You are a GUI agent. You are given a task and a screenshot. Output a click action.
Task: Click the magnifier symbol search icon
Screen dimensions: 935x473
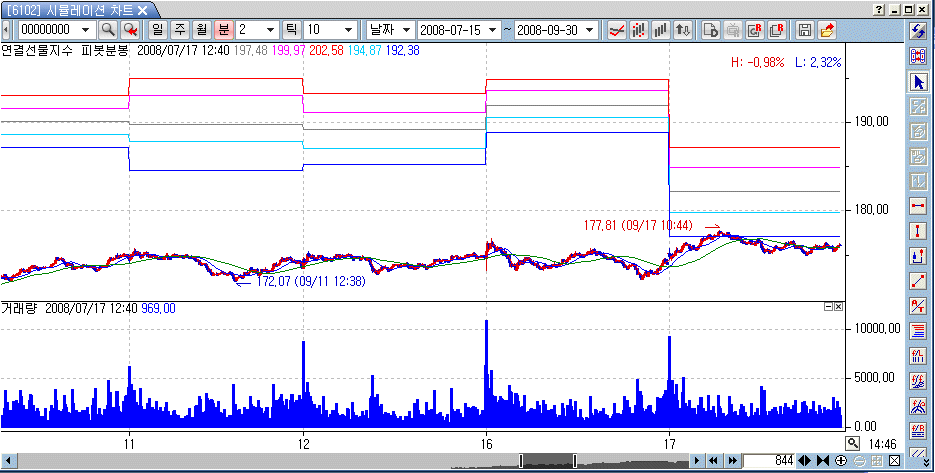coord(107,29)
